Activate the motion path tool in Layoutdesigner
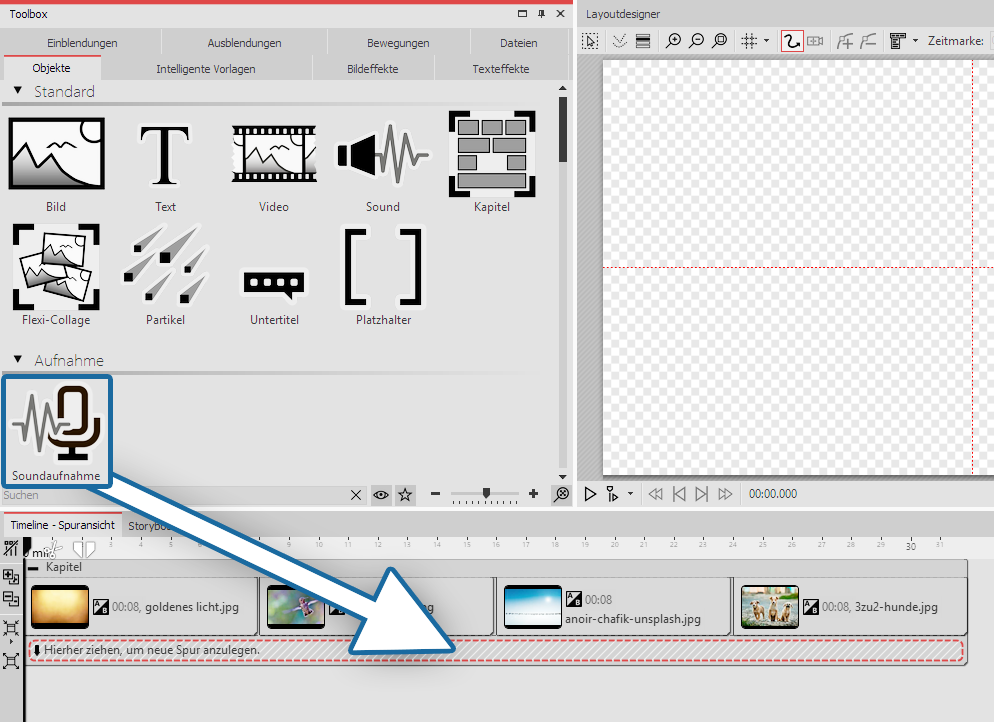Viewport: 994px width, 722px height. pos(792,41)
